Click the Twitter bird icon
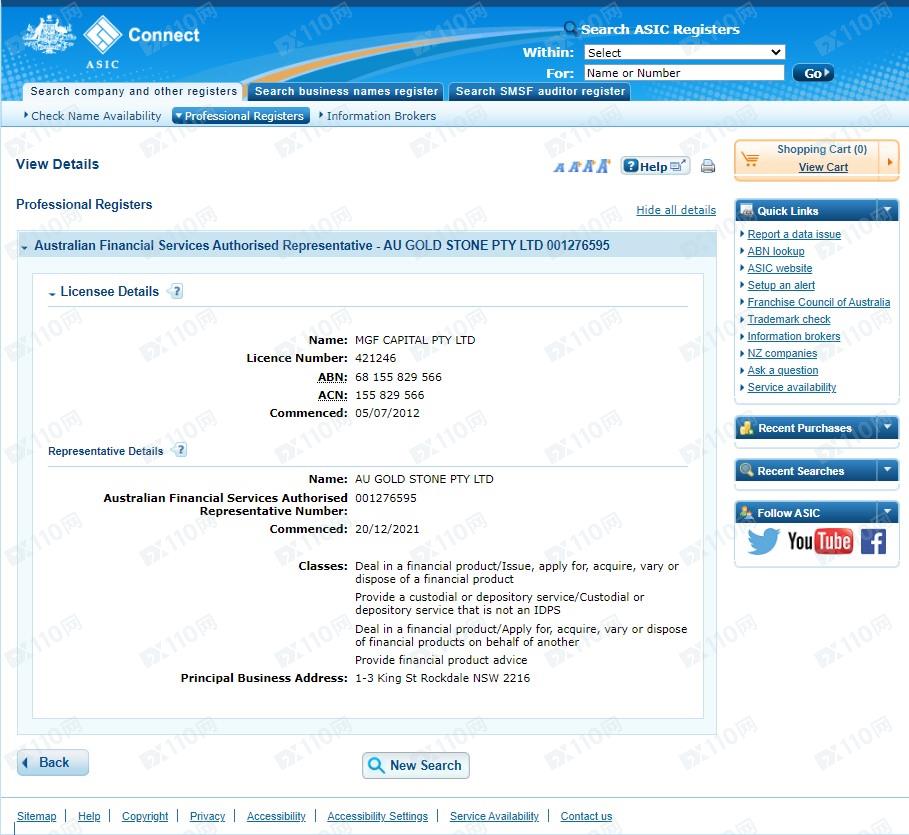Image resolution: width=909 pixels, height=835 pixels. pos(763,542)
